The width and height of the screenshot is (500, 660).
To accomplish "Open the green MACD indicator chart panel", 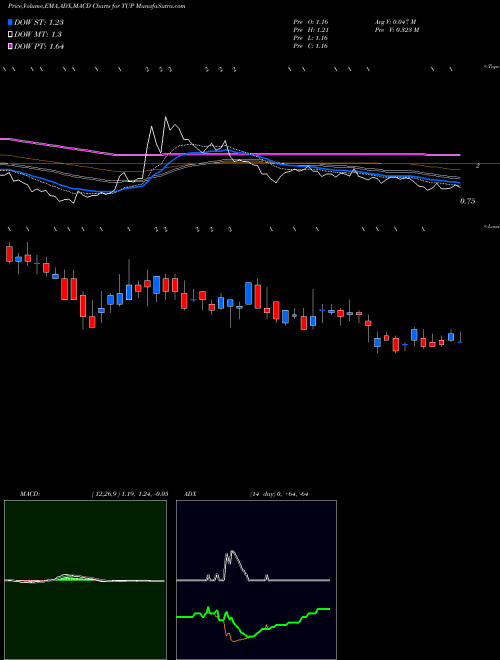I will (x=85, y=580).
